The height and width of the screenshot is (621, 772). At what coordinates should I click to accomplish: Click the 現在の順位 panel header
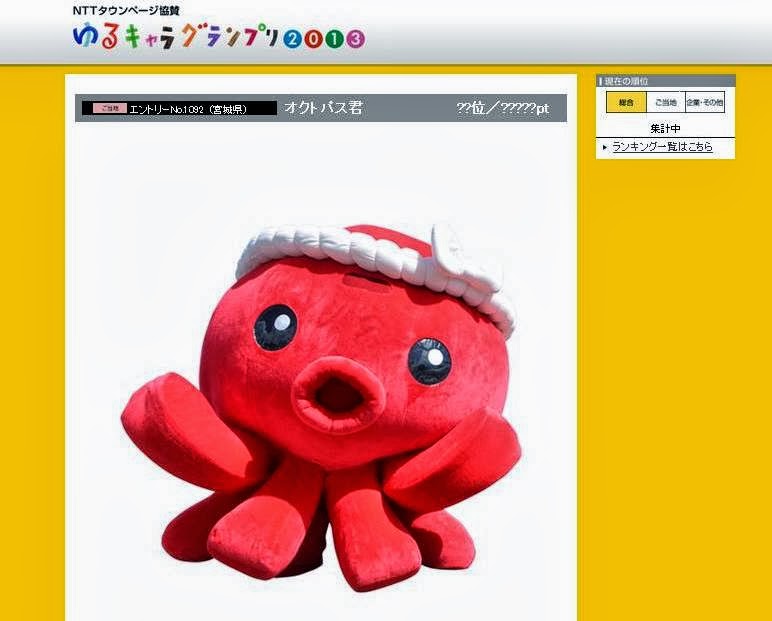[x=666, y=81]
